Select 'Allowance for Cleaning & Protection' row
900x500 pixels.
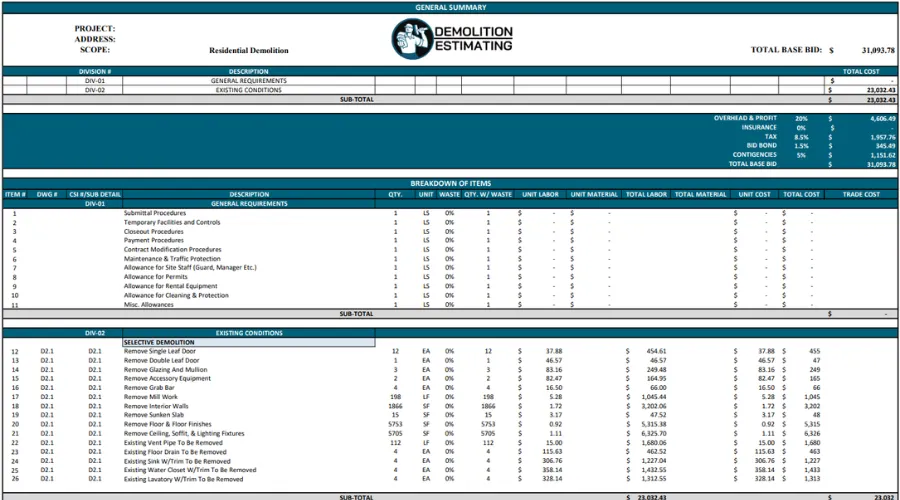point(176,295)
